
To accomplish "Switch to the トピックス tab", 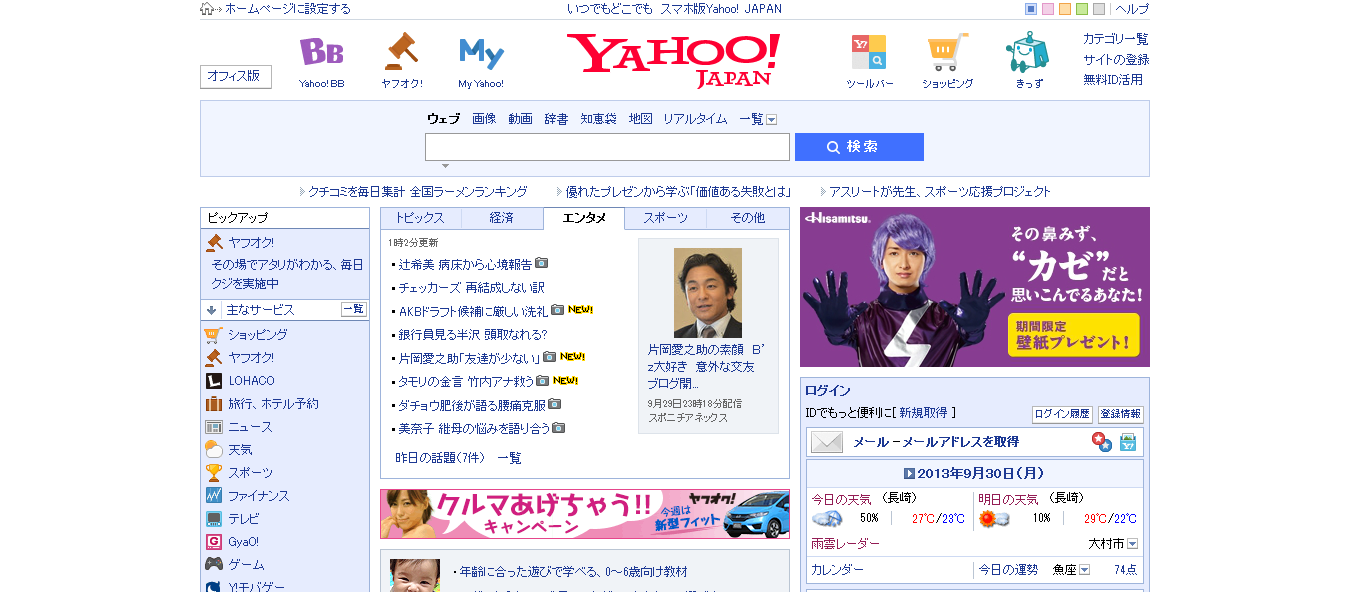I will coord(421,218).
